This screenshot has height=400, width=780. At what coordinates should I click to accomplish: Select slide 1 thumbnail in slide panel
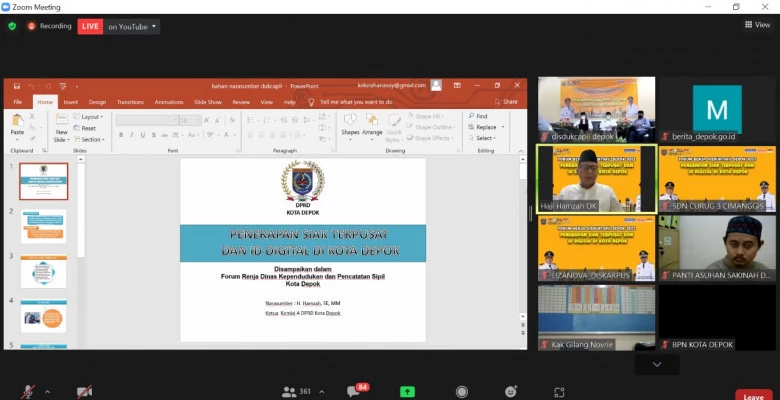point(44,181)
